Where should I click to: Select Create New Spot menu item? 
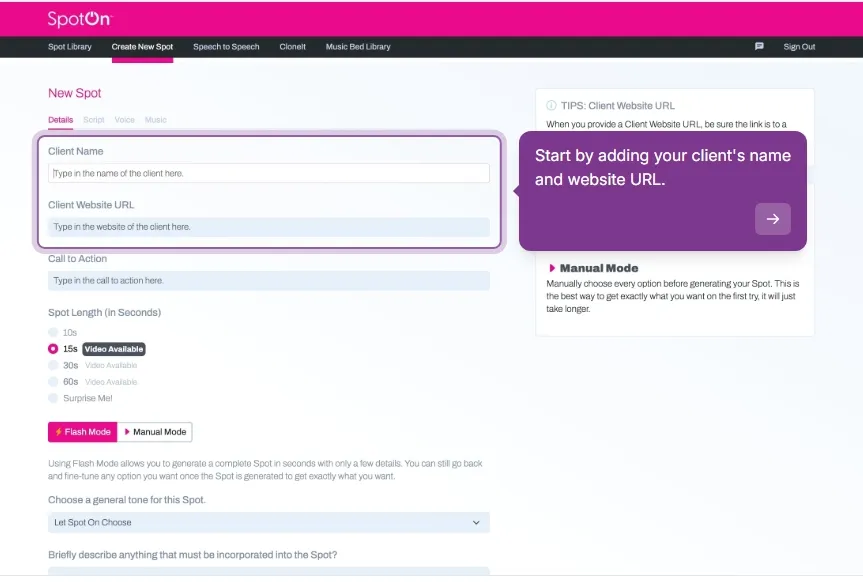[142, 47]
